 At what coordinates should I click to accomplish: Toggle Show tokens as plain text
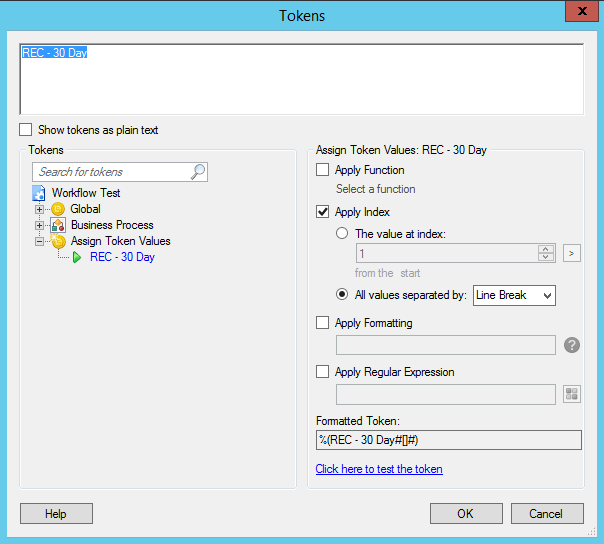25,130
